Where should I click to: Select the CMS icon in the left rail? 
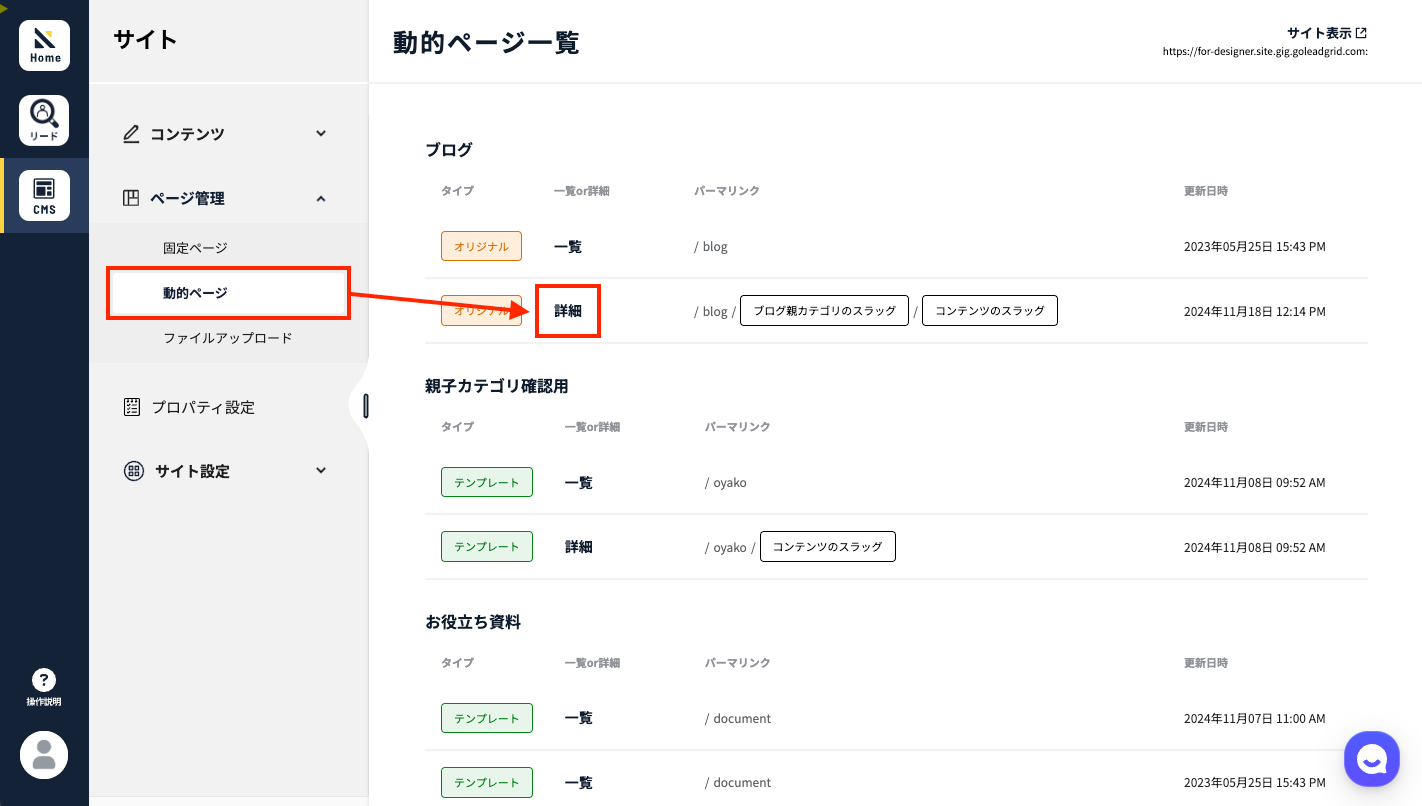point(44,195)
